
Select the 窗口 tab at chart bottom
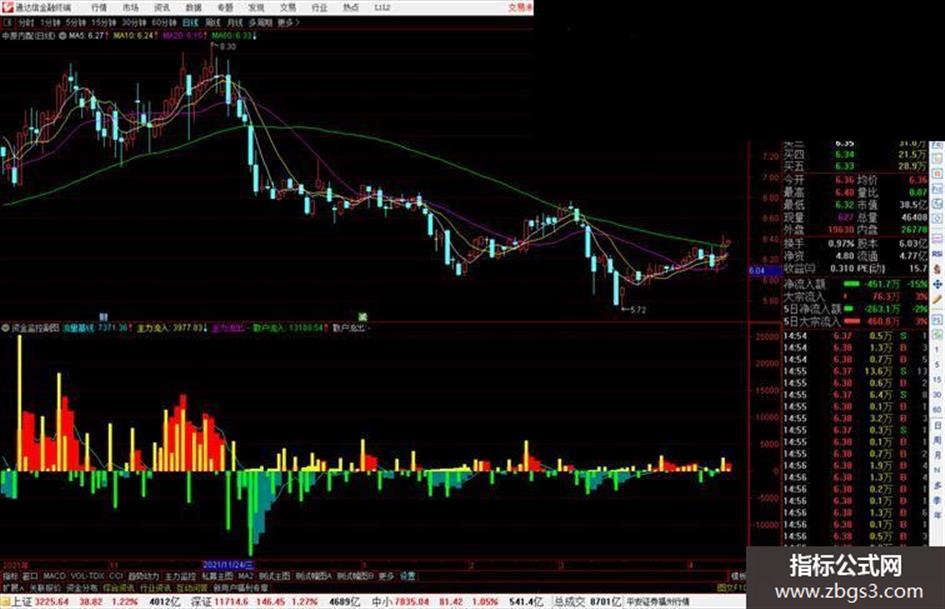pyautogui.click(x=30, y=576)
